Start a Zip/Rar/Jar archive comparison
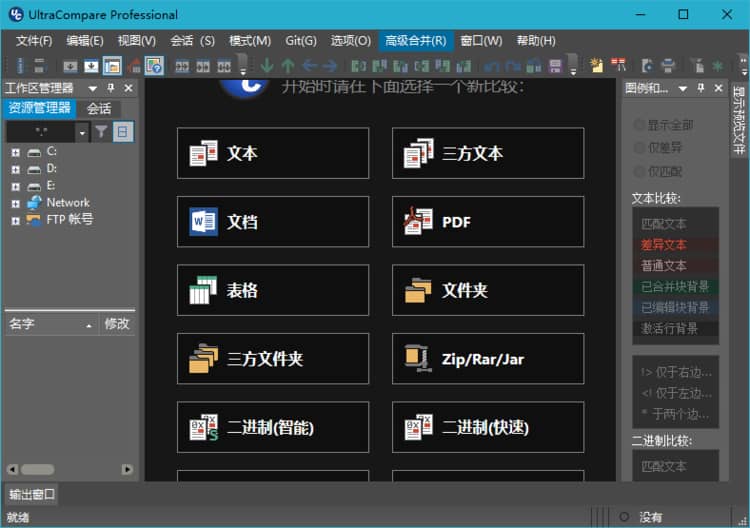This screenshot has width=750, height=528. click(x=487, y=359)
